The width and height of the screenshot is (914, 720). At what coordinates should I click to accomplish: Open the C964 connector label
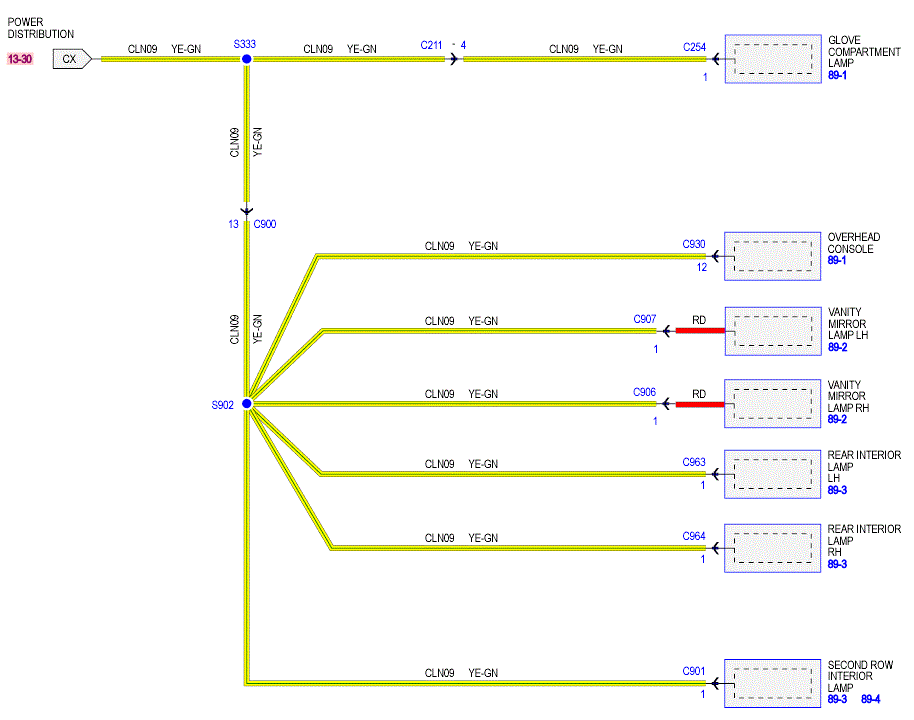click(x=694, y=536)
